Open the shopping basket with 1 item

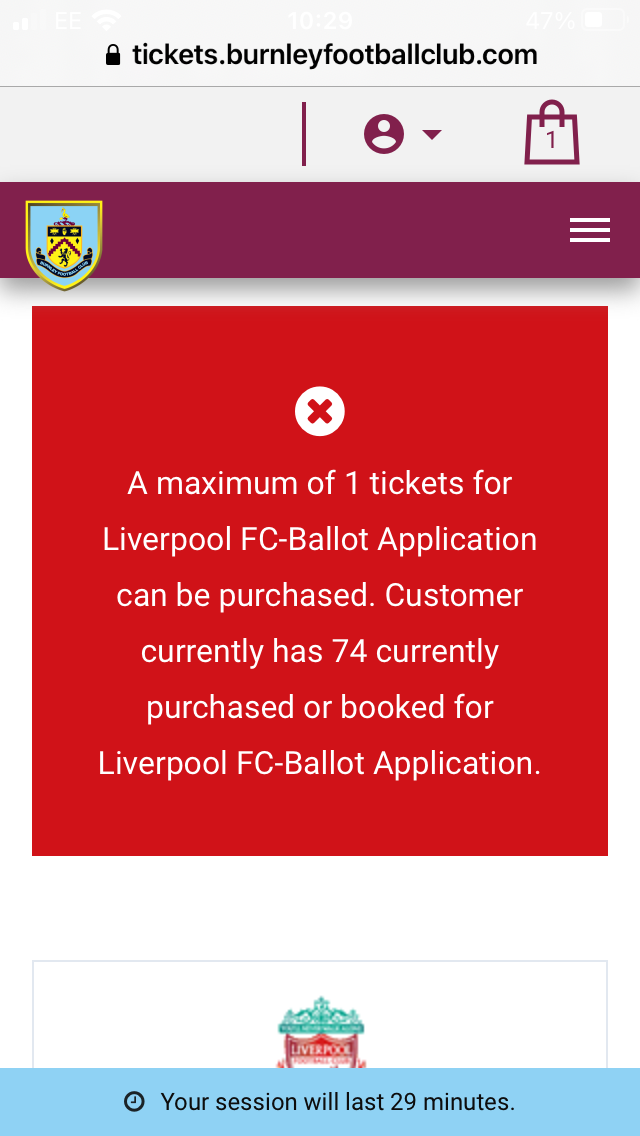pyautogui.click(x=552, y=133)
